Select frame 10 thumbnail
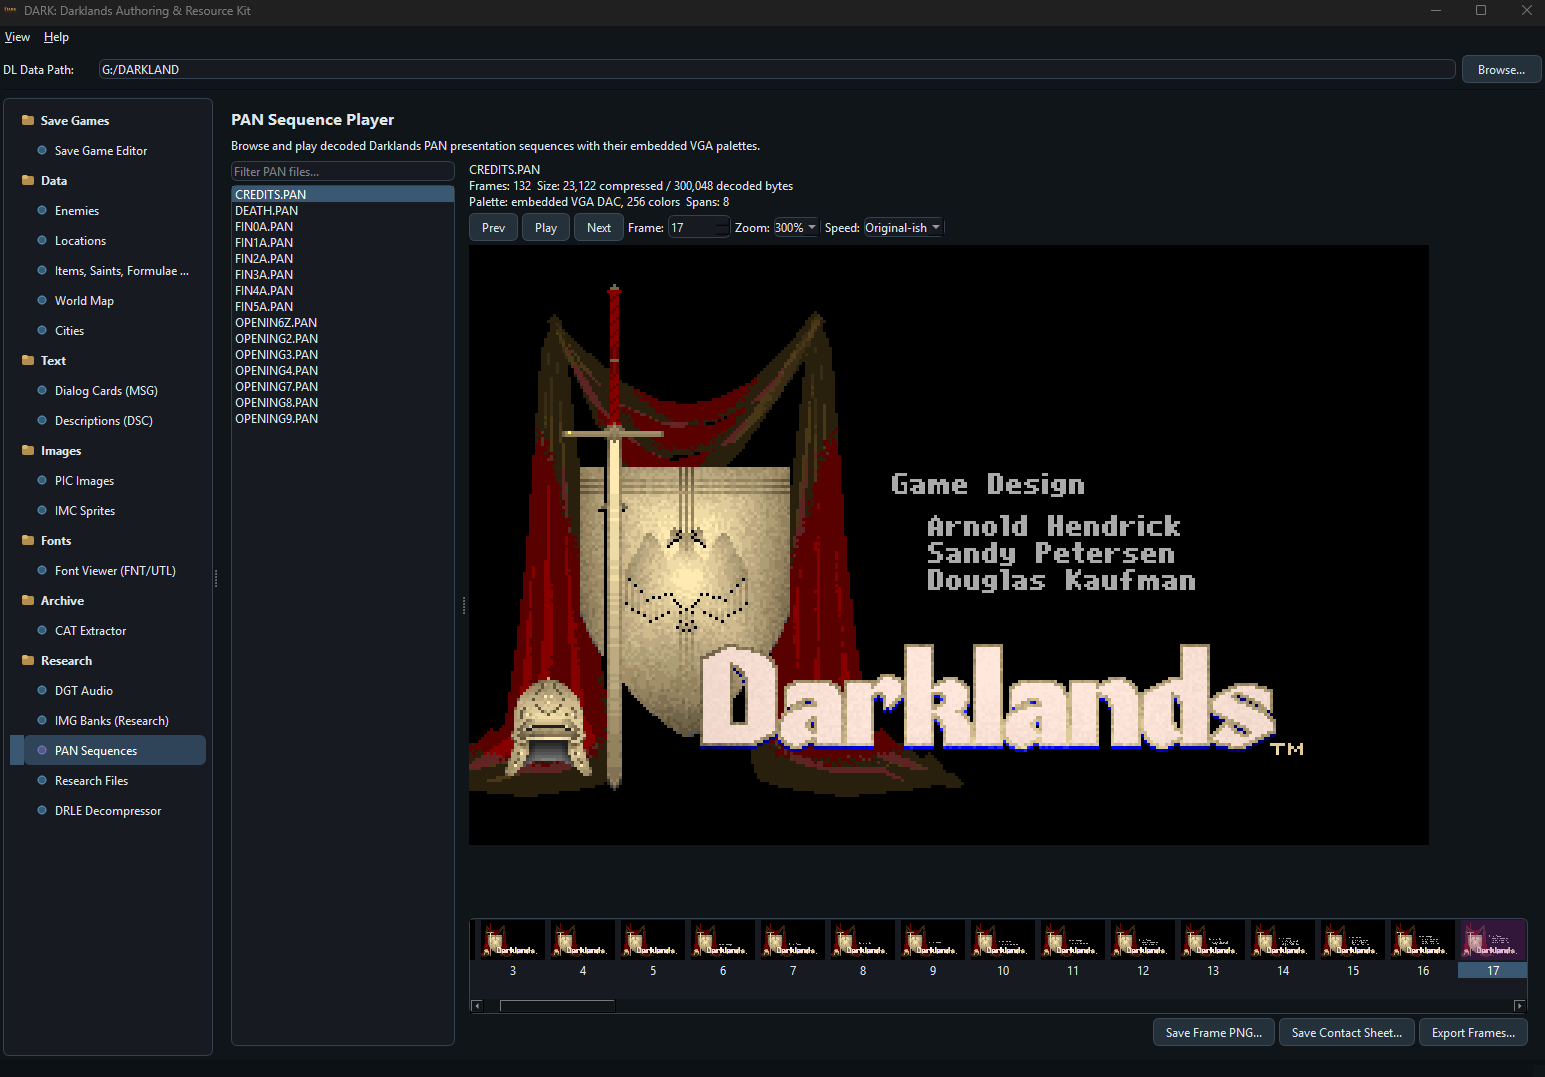The image size is (1545, 1077). pyautogui.click(x=1003, y=949)
